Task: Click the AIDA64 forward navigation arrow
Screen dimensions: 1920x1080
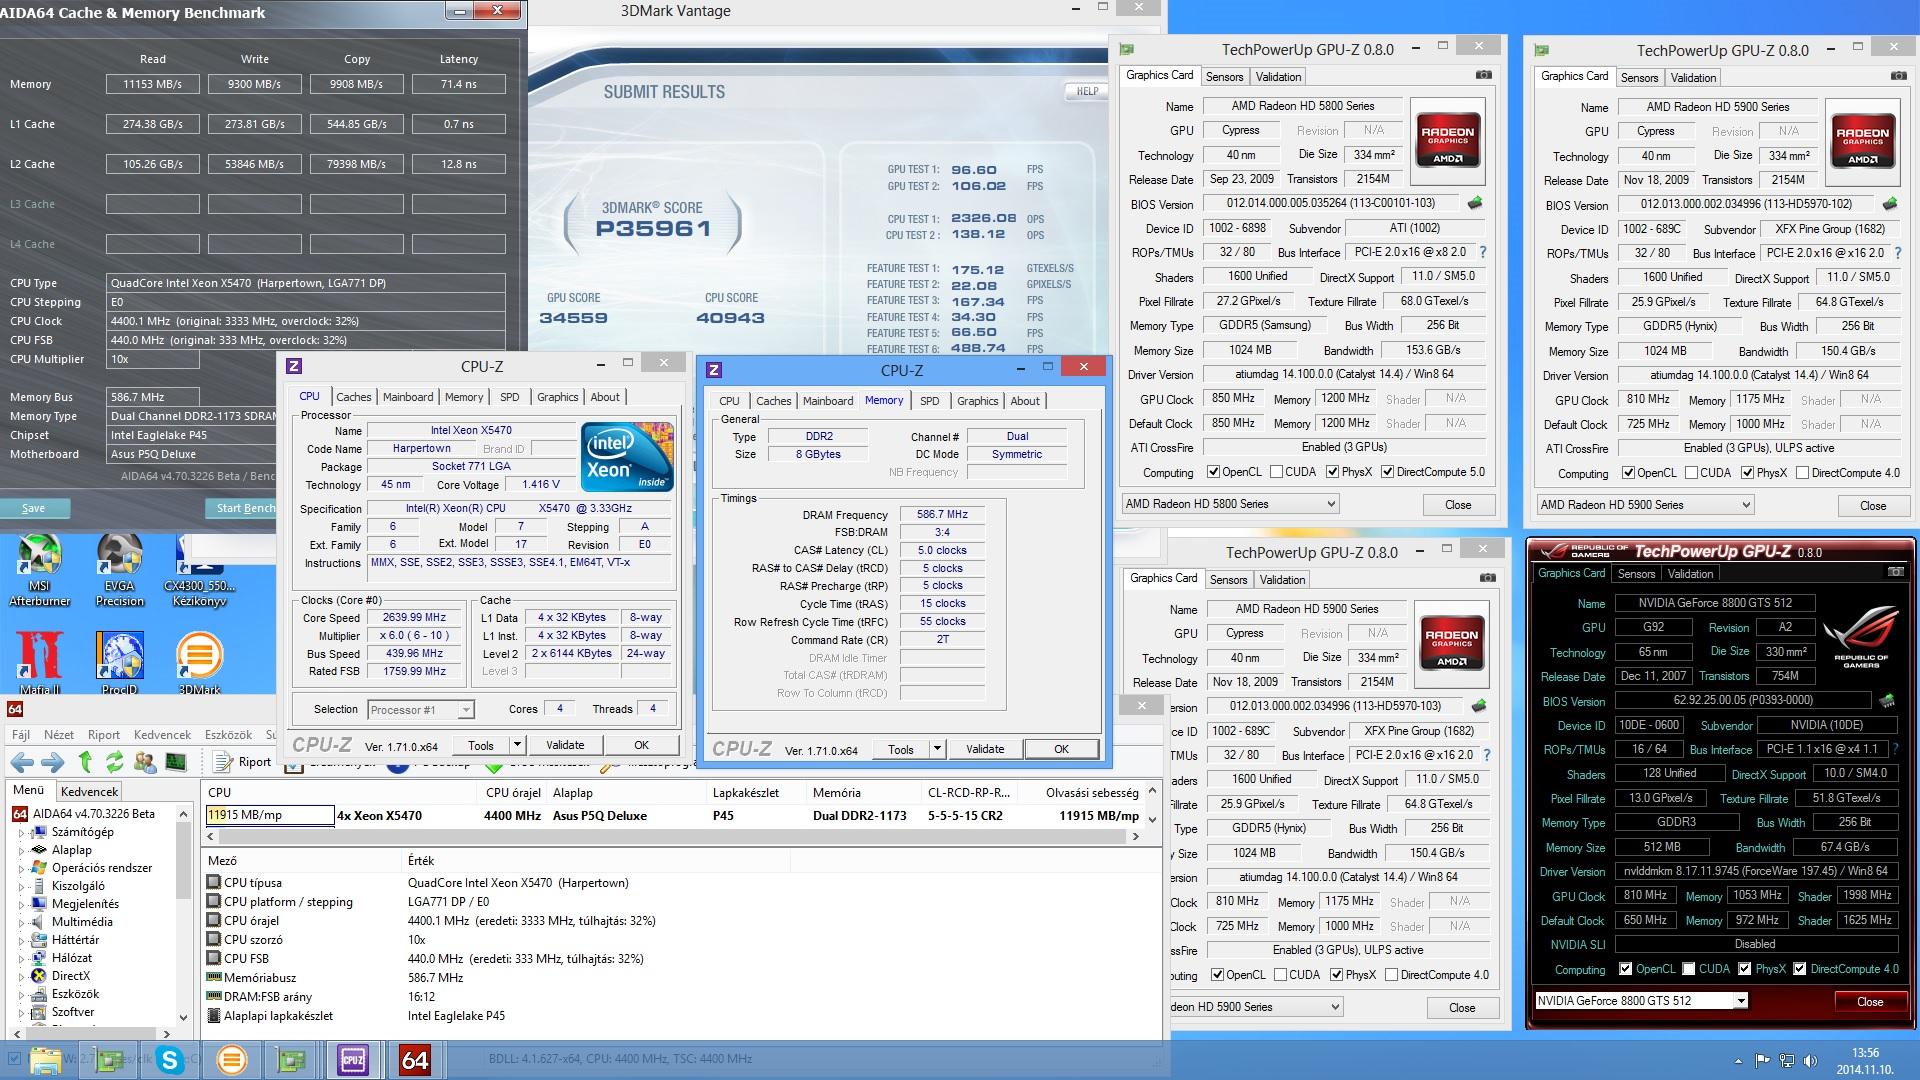Action: point(52,762)
